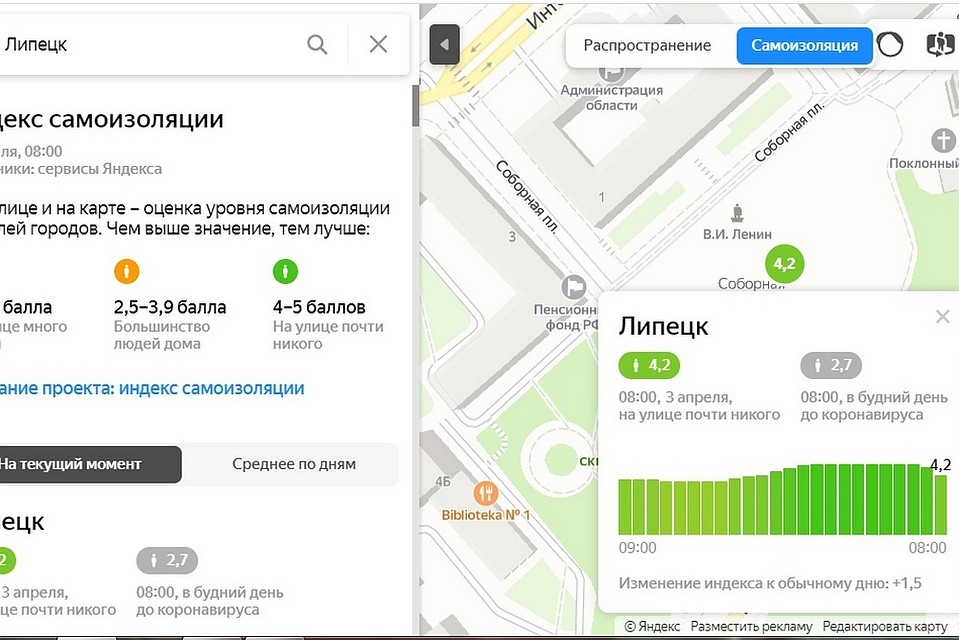The image size is (959, 640).
Task: Click the circle layer icon next to Самоизоляция
Action: (x=890, y=45)
